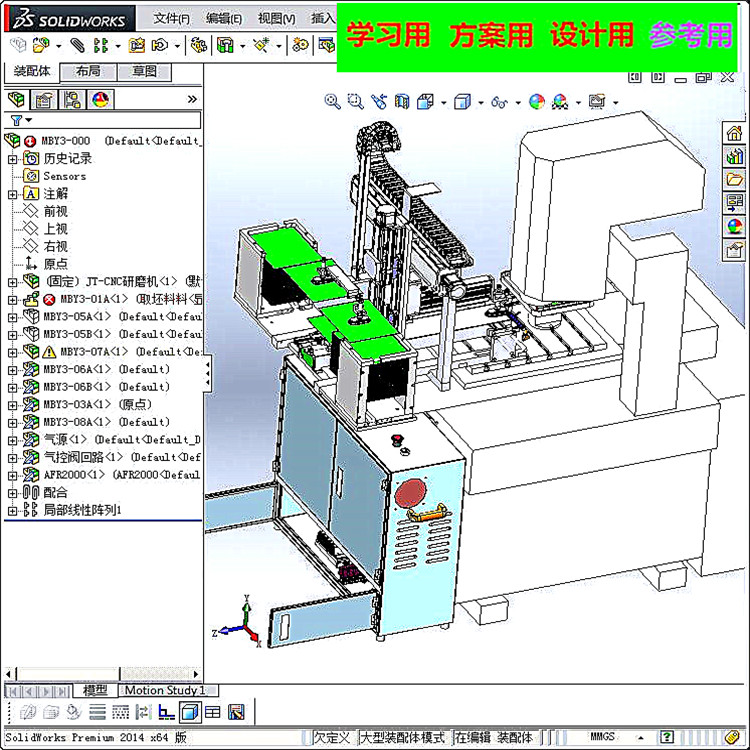Viewport: 750px width, 750px height.
Task: Open the File Explorer folder icon in the task pane
Action: pos(734,179)
